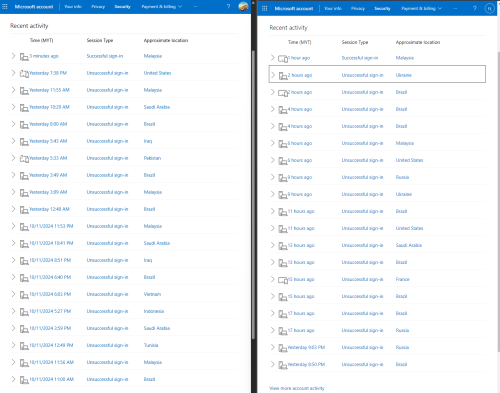
Task: Click device icon for Yesterday 8:50 PM Brazil row
Action: pos(283,365)
